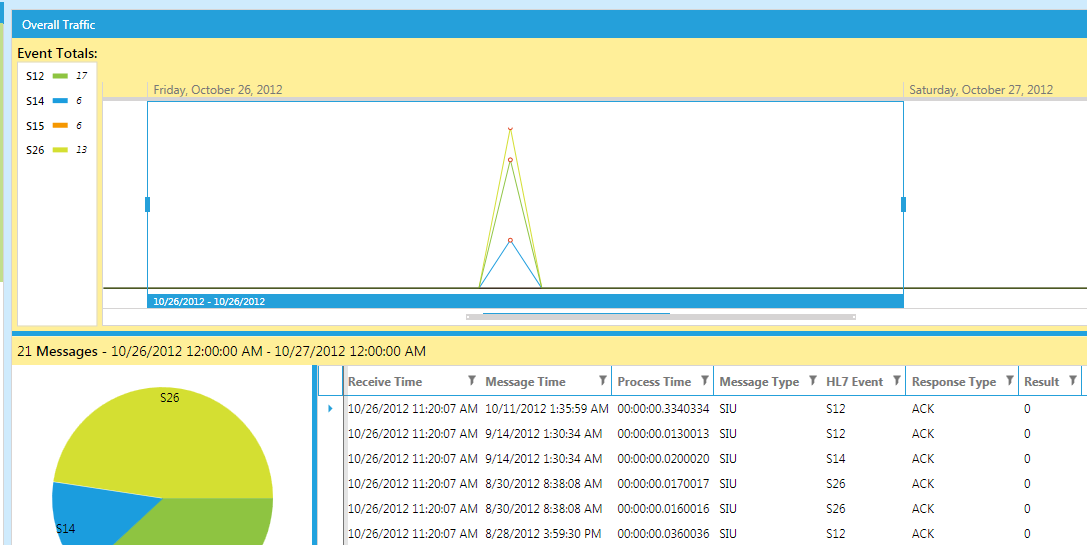Click the blue S14 peak data point
Viewport: 1087px width, 545px height.
pos(510,241)
